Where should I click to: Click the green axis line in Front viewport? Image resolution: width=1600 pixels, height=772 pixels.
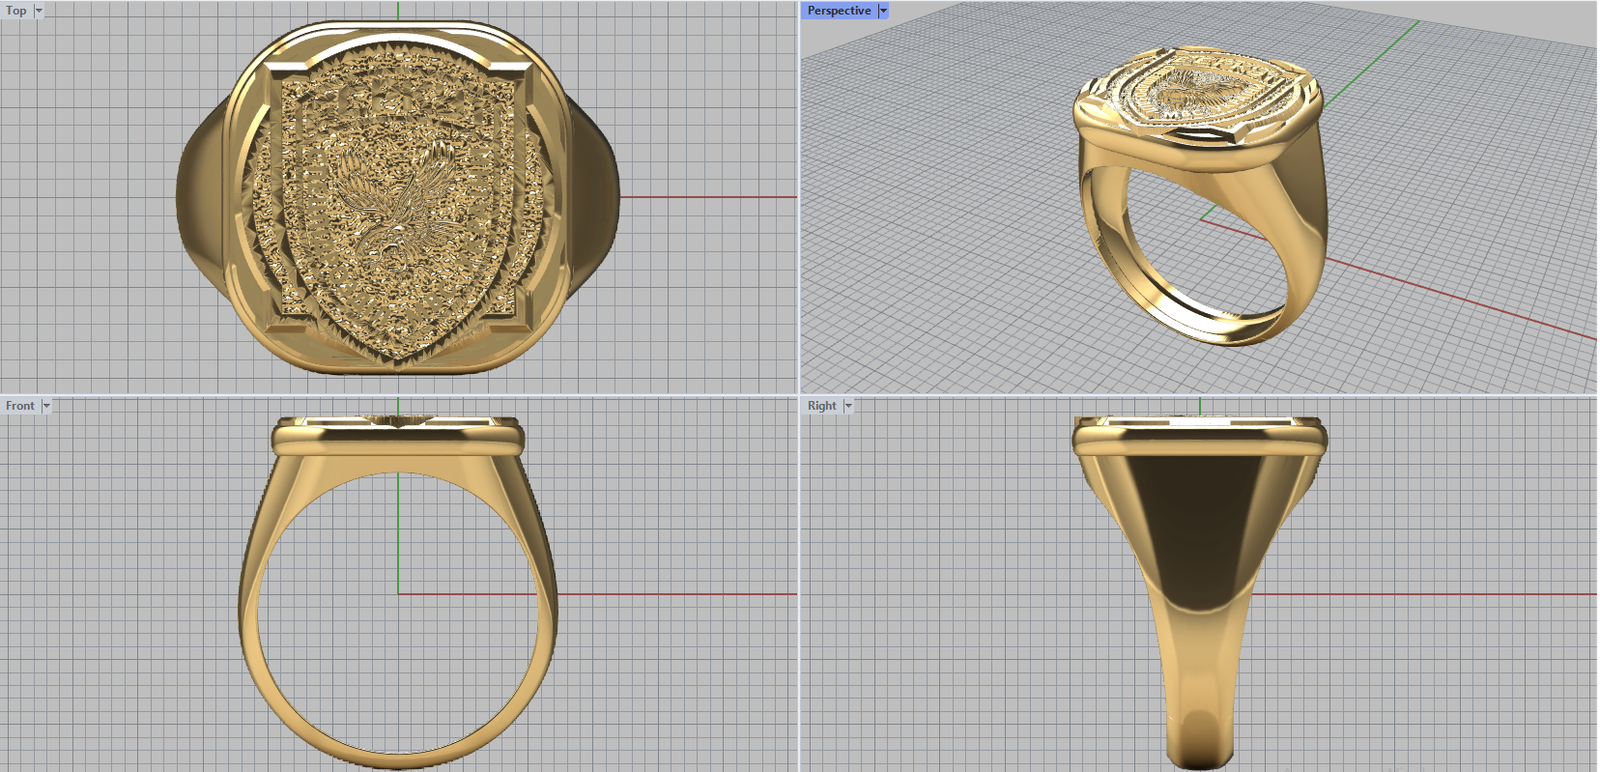(398, 530)
